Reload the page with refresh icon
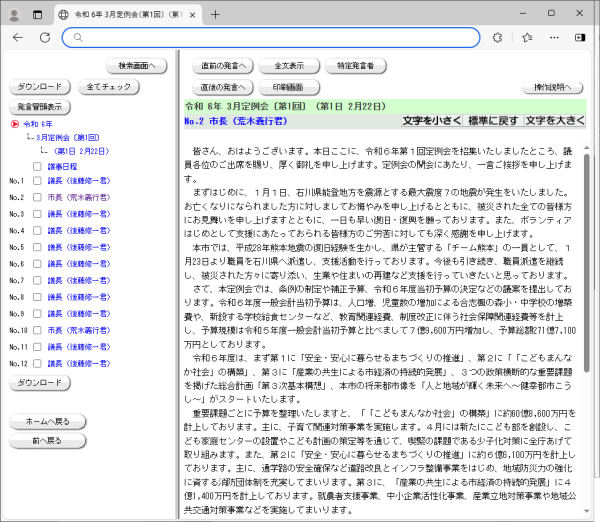Viewport: 600px width, 522px height. click(x=45, y=38)
